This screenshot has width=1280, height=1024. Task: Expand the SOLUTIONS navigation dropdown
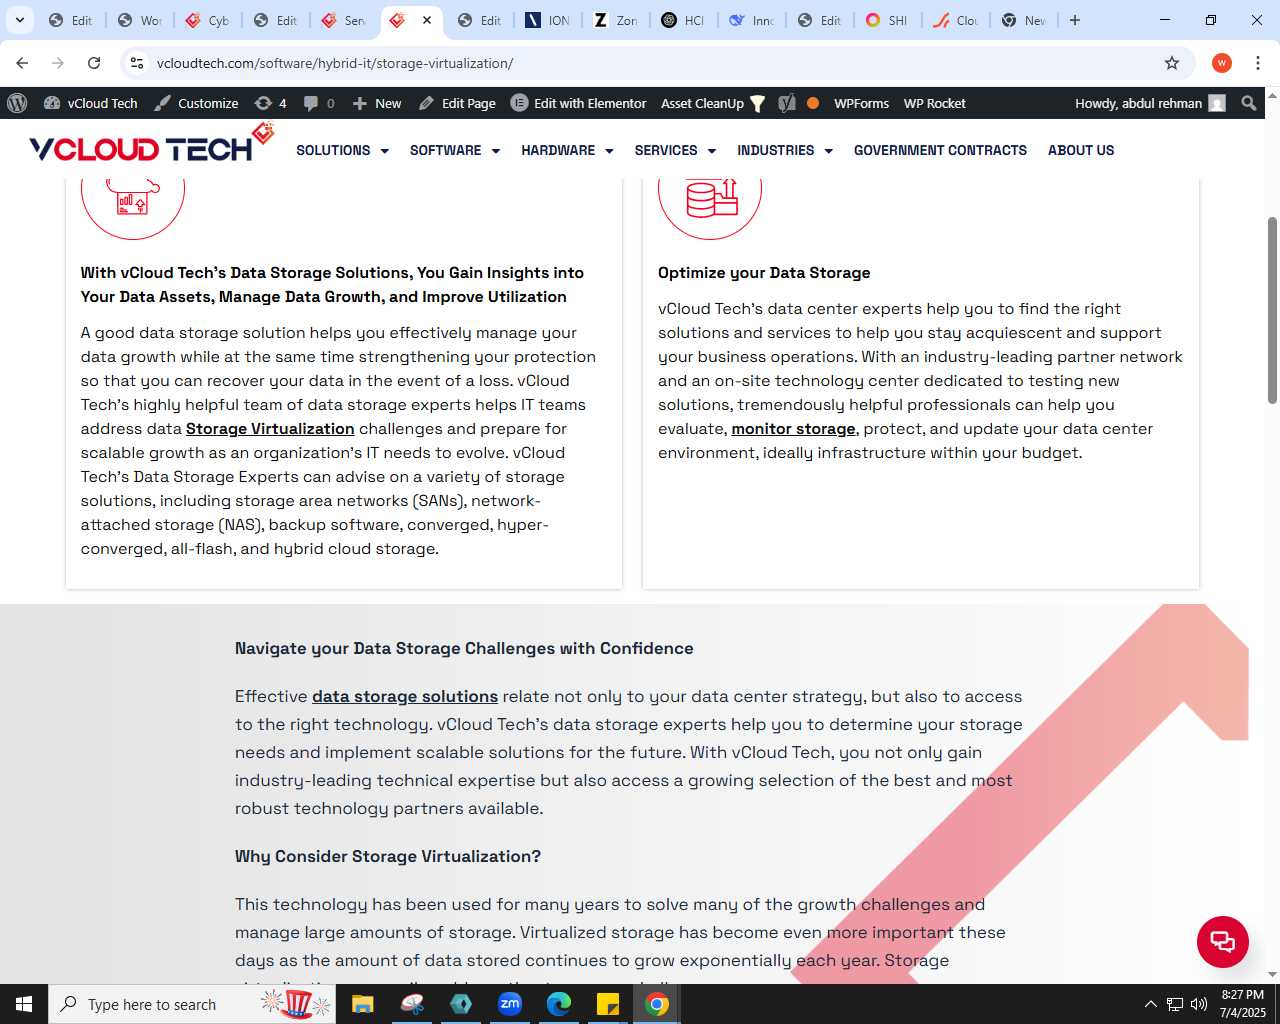click(x=342, y=150)
